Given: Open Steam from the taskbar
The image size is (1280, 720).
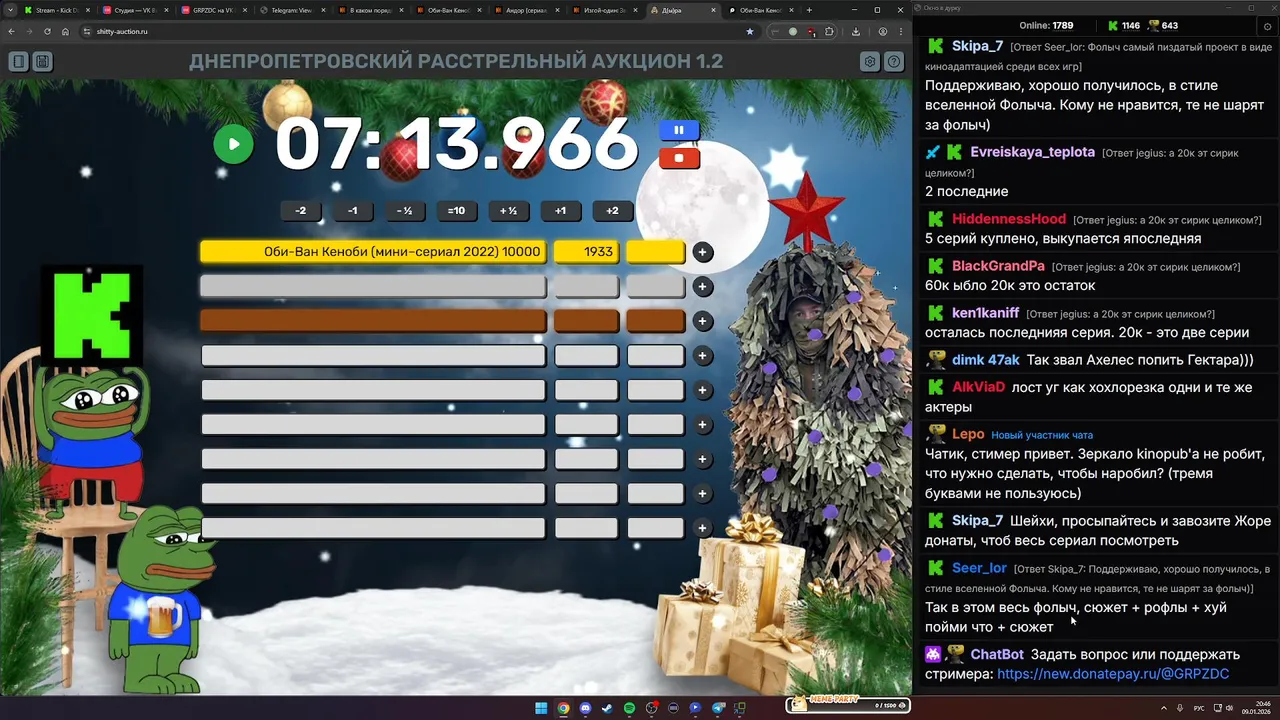Looking at the screenshot, I should 607,708.
